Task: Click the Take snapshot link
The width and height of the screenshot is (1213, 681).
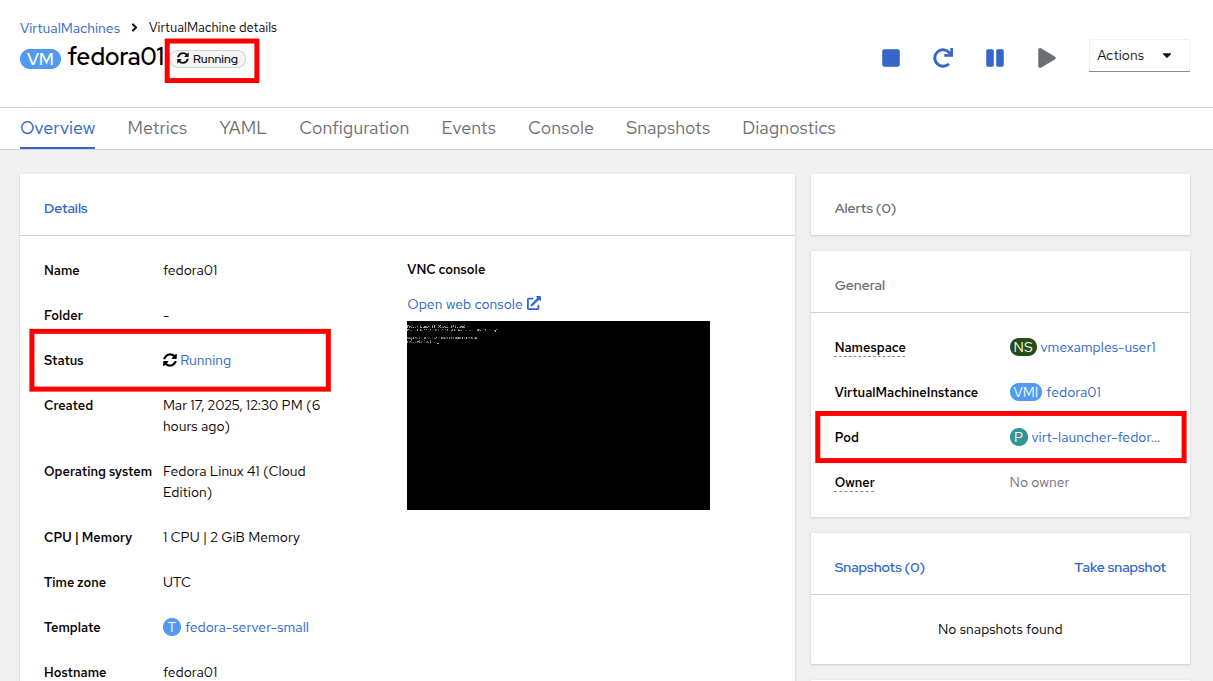Action: click(x=1119, y=567)
